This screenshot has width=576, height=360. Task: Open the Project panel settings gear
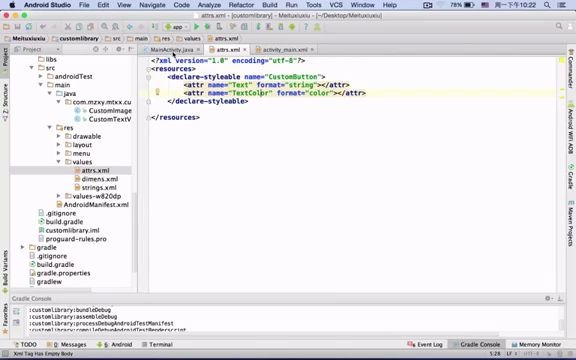[119, 49]
